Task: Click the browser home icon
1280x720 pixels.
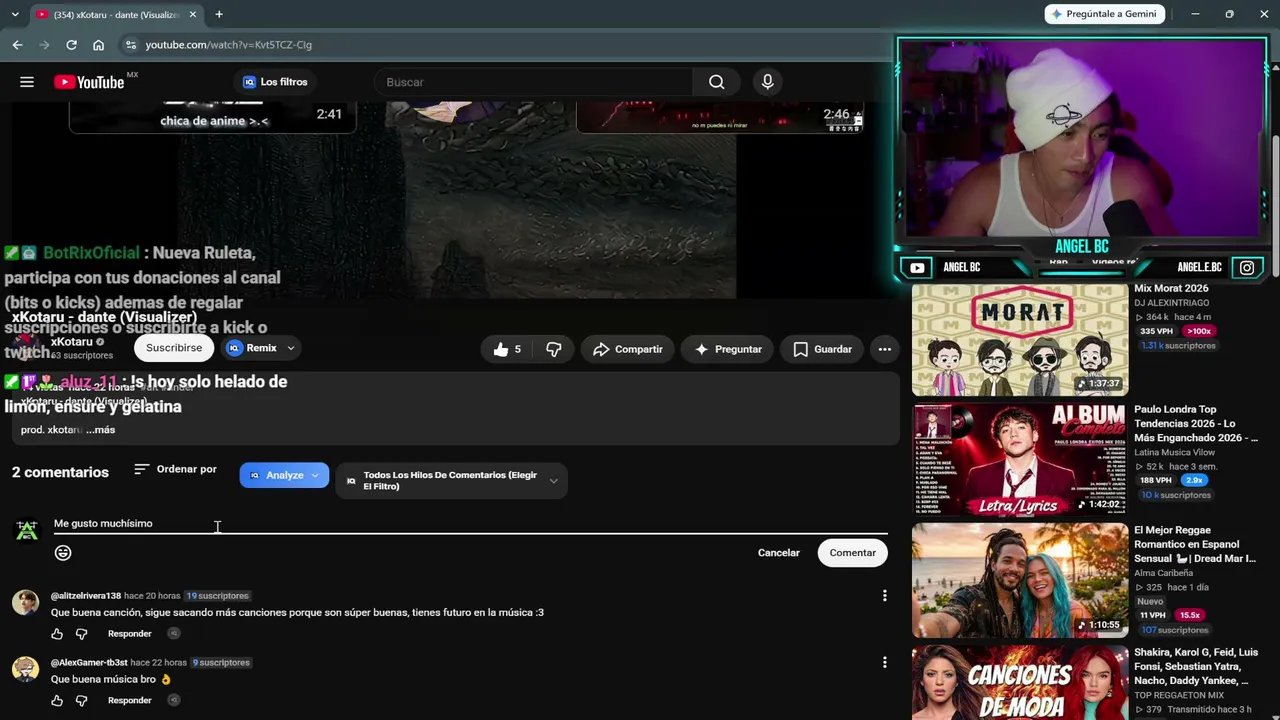Action: [x=98, y=45]
